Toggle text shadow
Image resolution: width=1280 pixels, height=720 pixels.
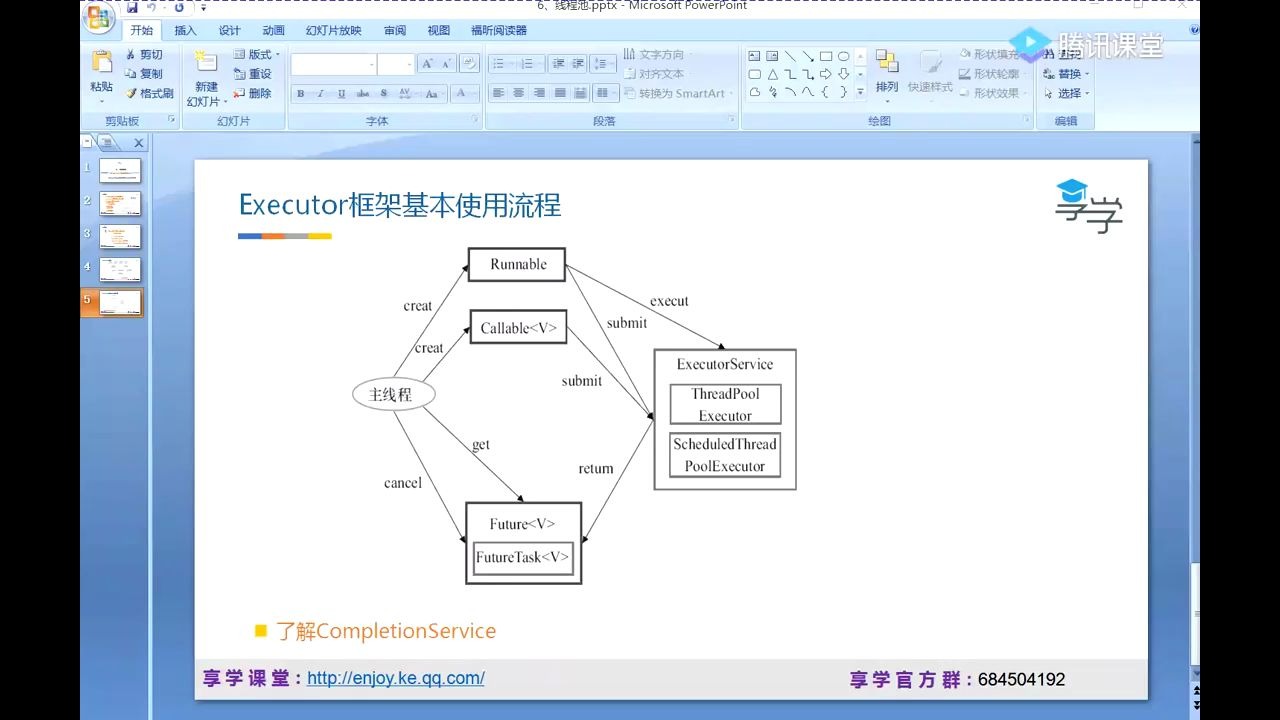383,94
